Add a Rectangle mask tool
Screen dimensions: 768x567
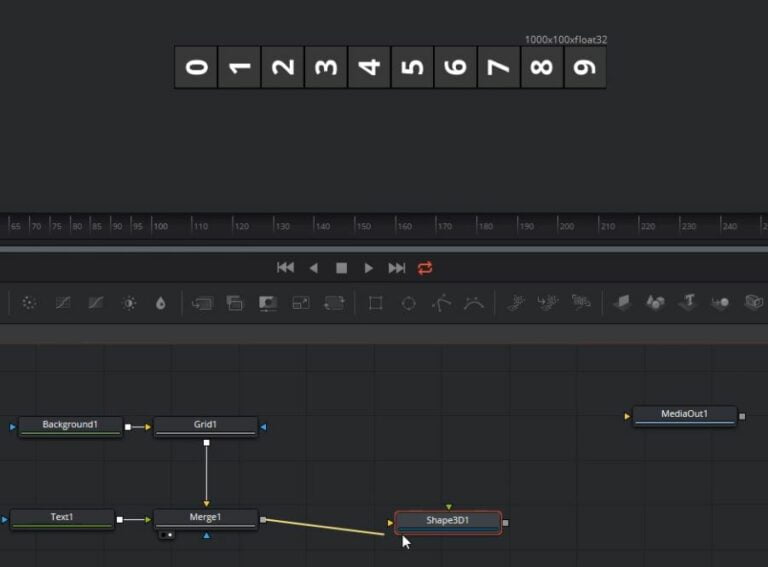click(376, 303)
